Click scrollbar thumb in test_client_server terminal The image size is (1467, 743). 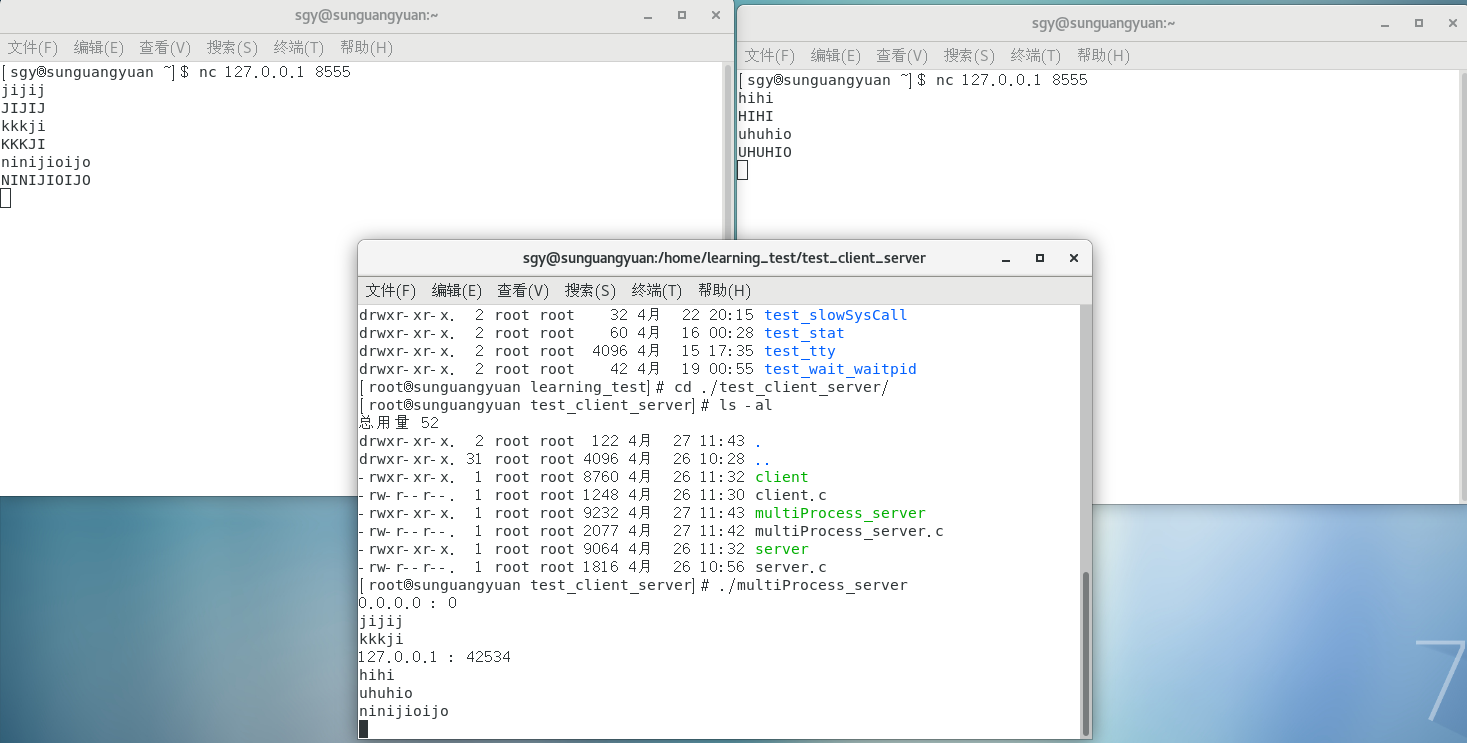click(x=1086, y=653)
